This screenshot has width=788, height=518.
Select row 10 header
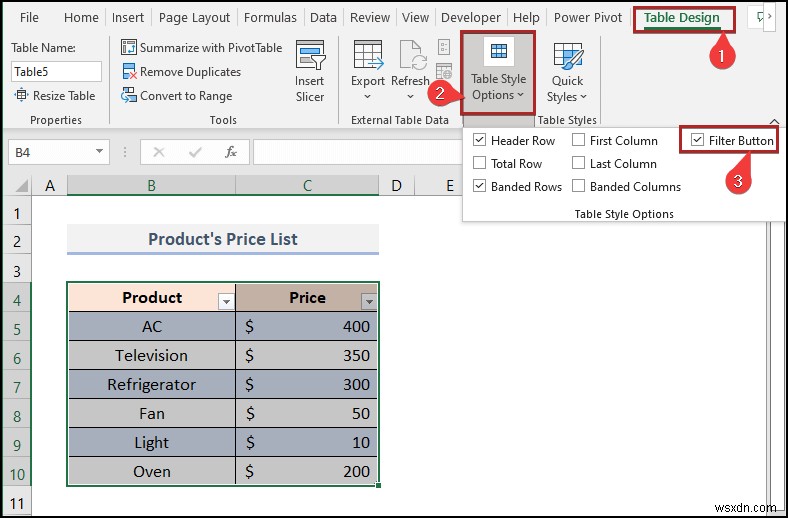coord(17,474)
